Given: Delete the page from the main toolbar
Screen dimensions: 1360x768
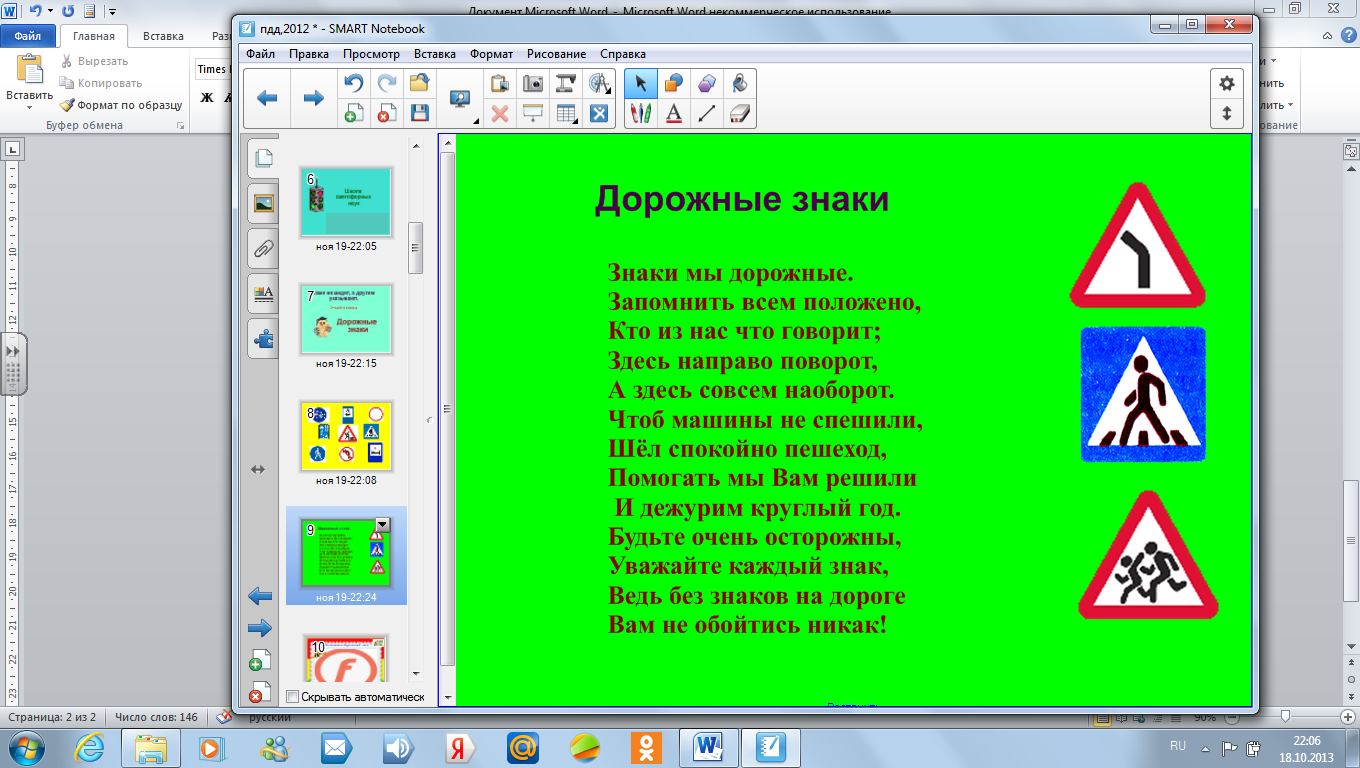Looking at the screenshot, I should point(385,113).
